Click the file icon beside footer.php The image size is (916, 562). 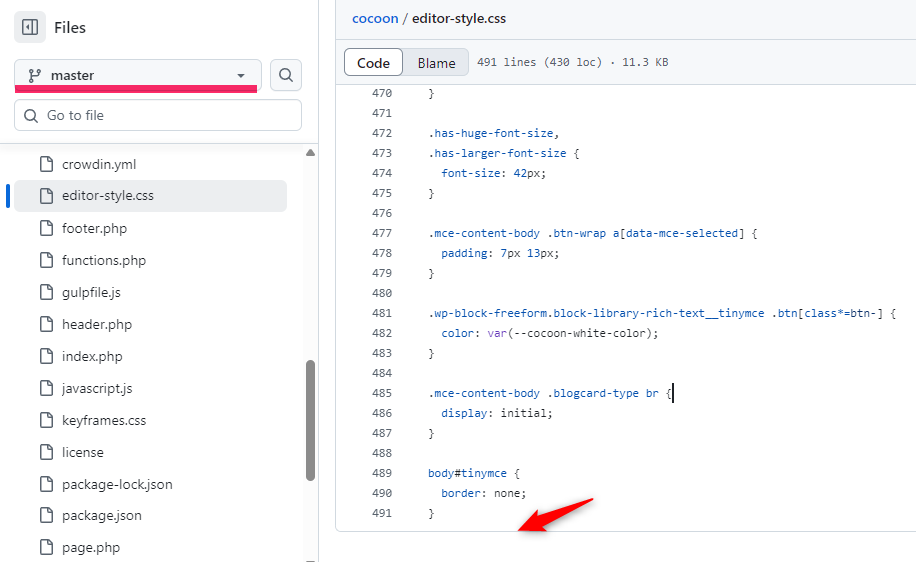point(46,228)
